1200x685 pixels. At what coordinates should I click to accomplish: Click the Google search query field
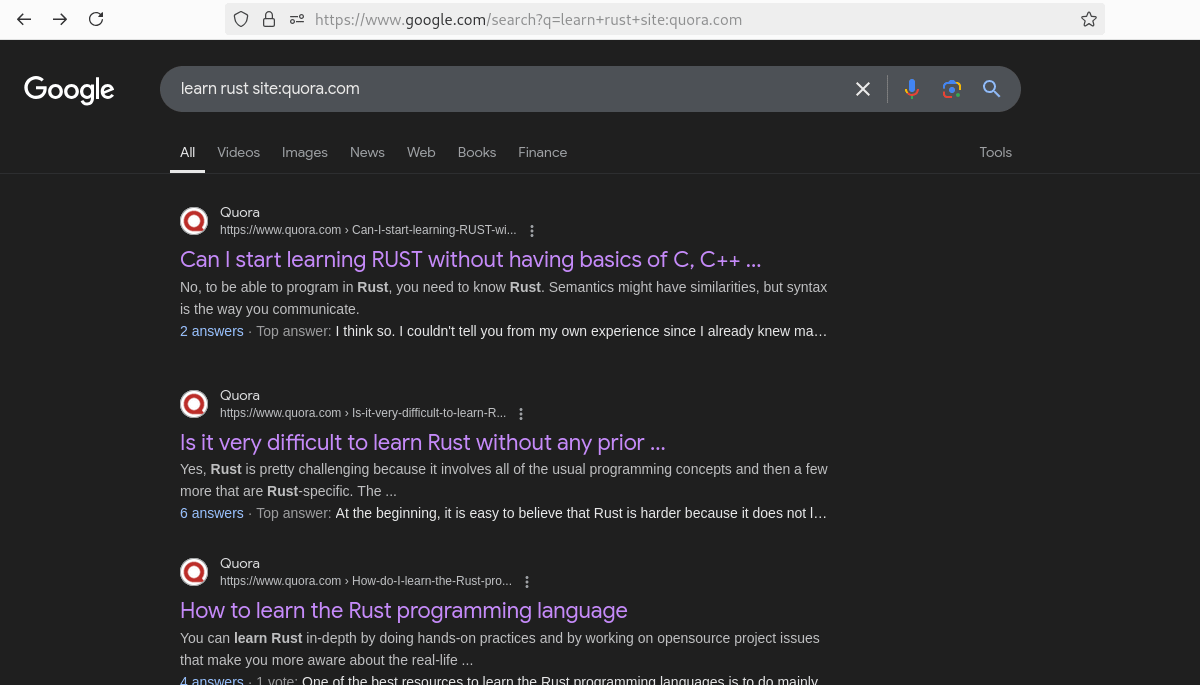(x=505, y=89)
